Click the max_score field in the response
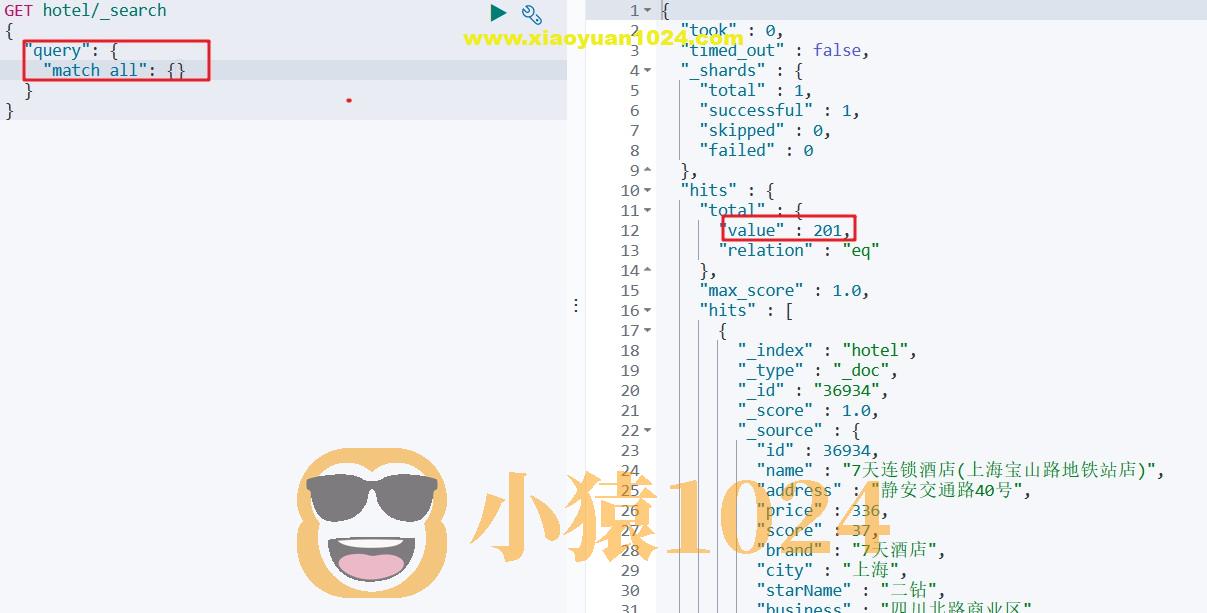 click(x=753, y=290)
